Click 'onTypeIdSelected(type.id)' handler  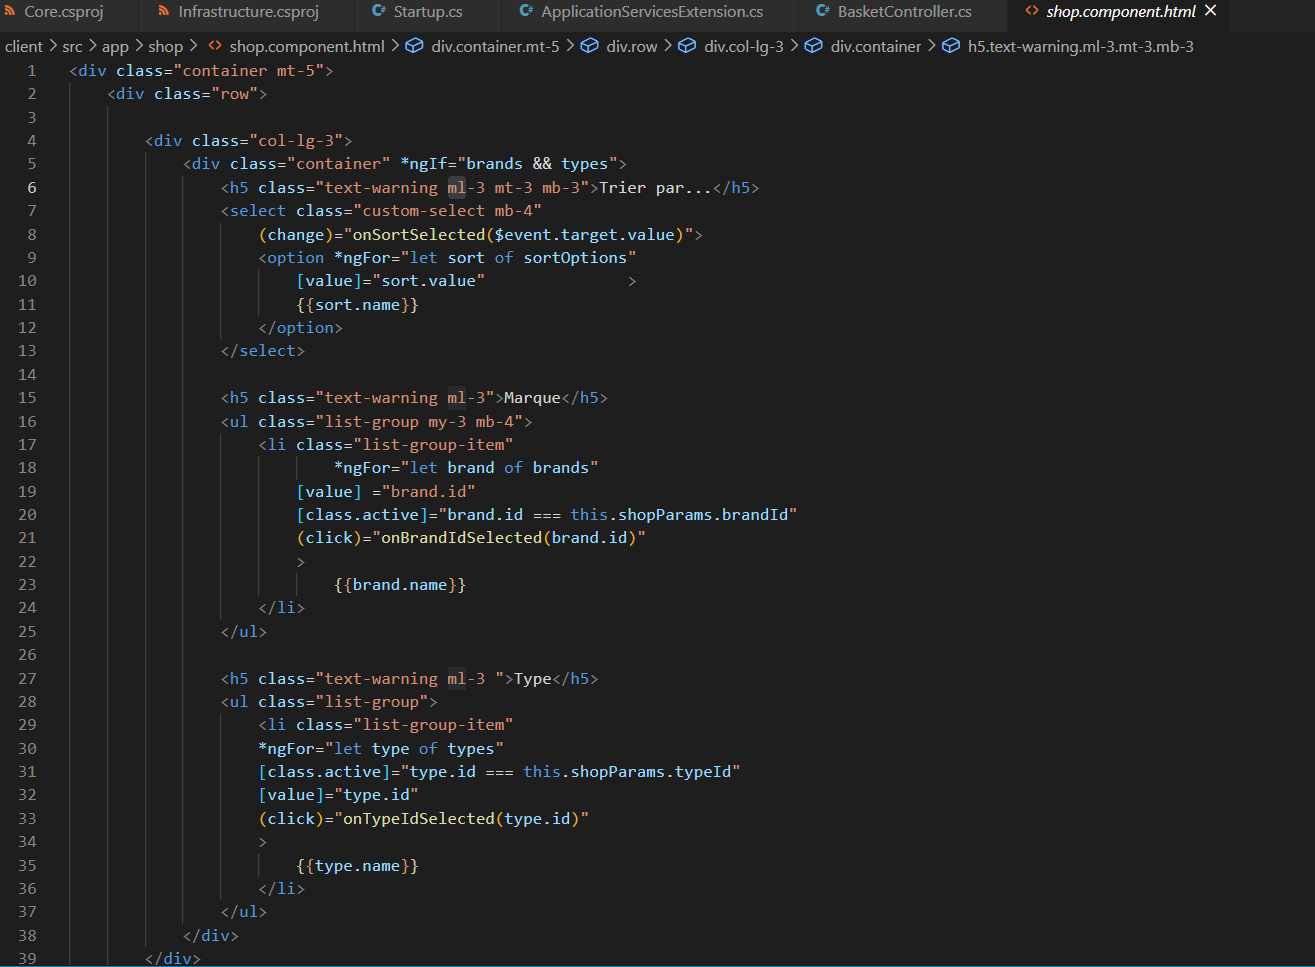[462, 819]
